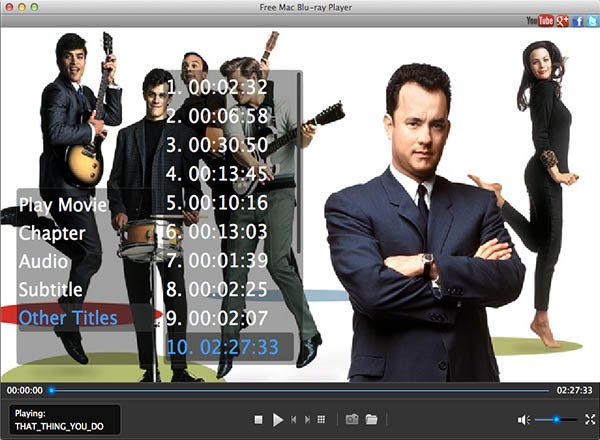This screenshot has width=600, height=440.
Task: Open the YouTube link icon
Action: [x=540, y=21]
